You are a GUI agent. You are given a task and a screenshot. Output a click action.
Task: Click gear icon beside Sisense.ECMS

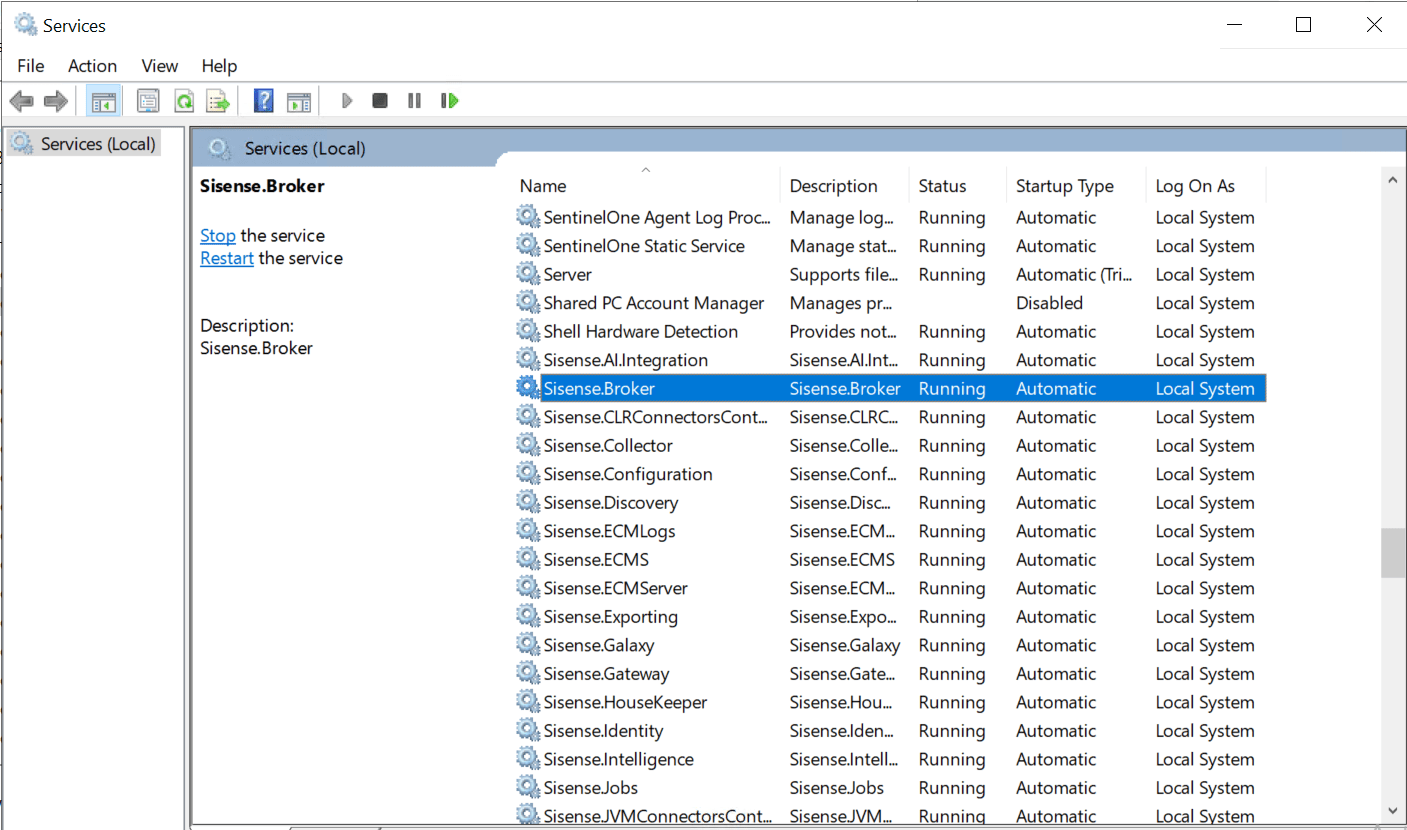pyautogui.click(x=527, y=559)
